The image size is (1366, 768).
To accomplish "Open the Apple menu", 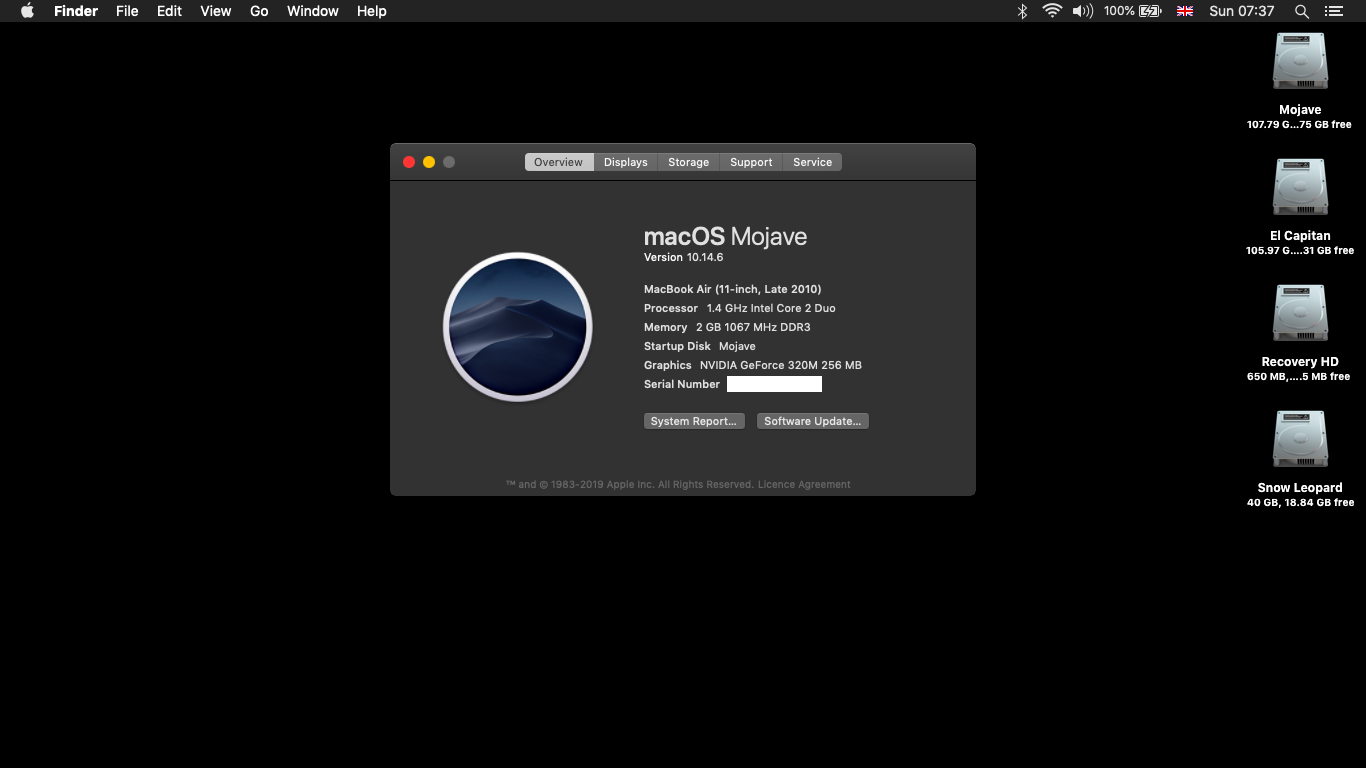I will [x=27, y=11].
